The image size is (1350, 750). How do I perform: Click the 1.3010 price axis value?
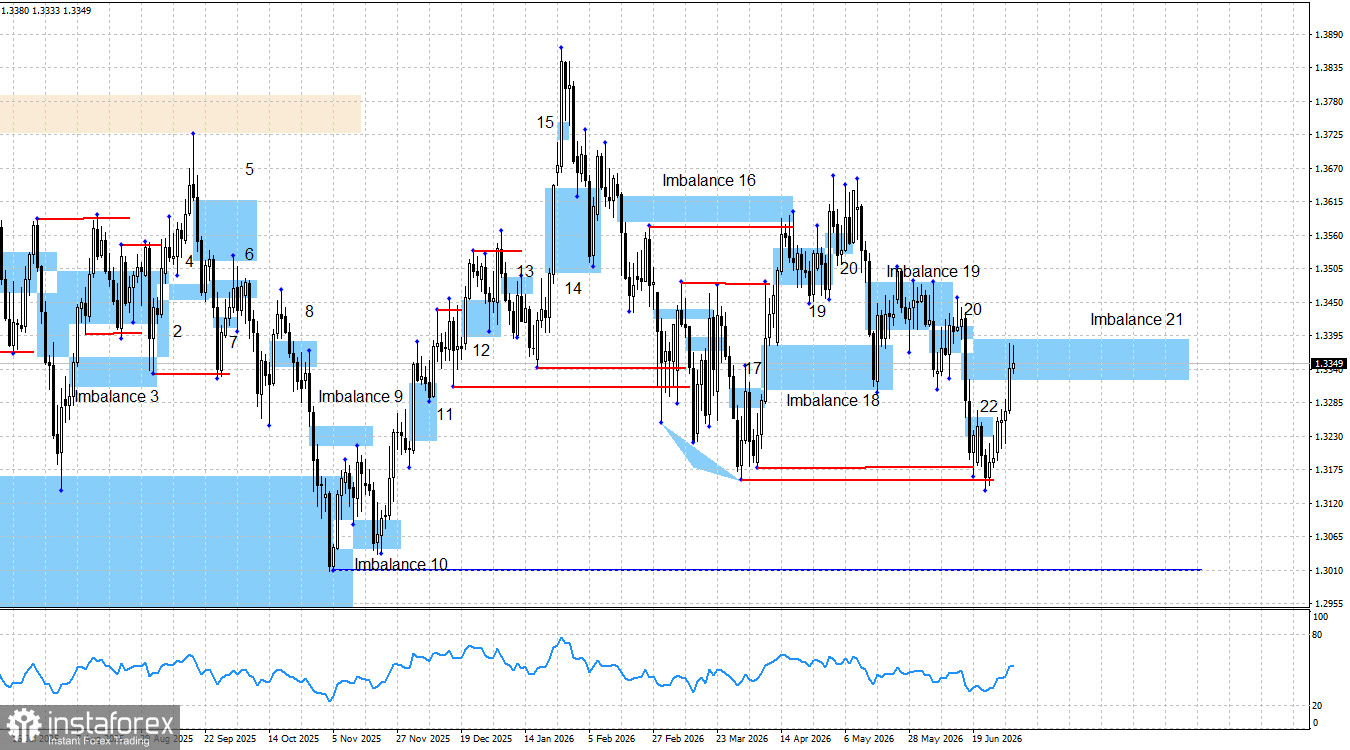point(1330,571)
